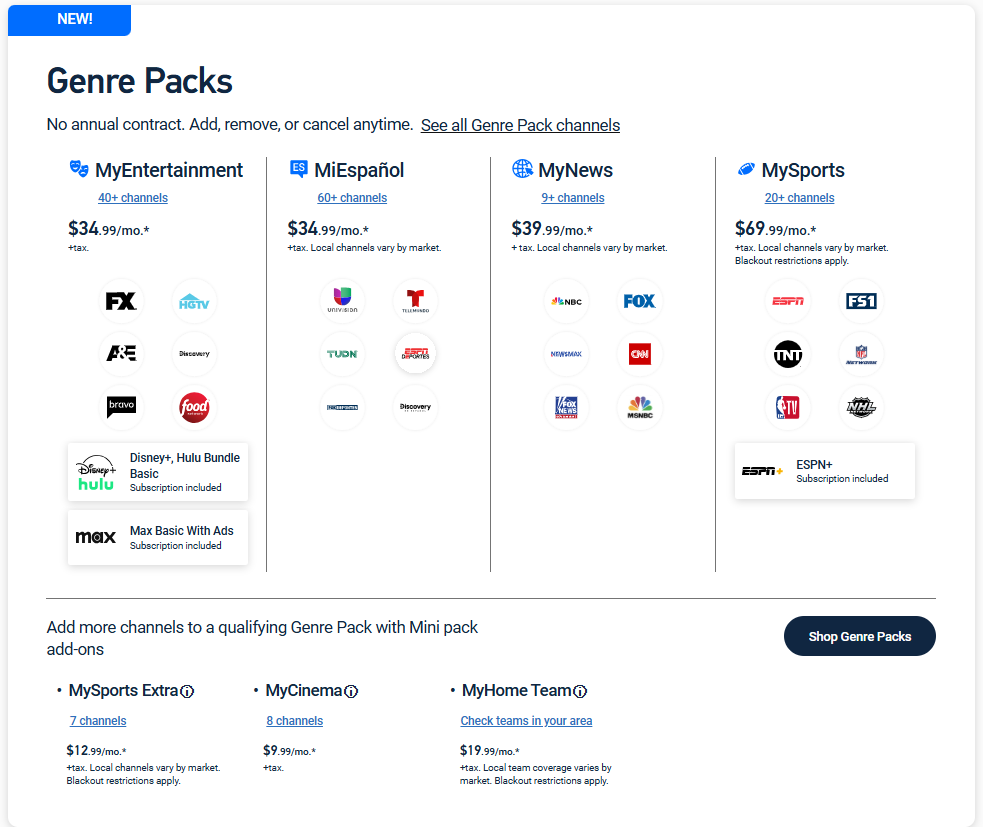
Task: Open info icon next to MySports Extra
Action: point(187,691)
